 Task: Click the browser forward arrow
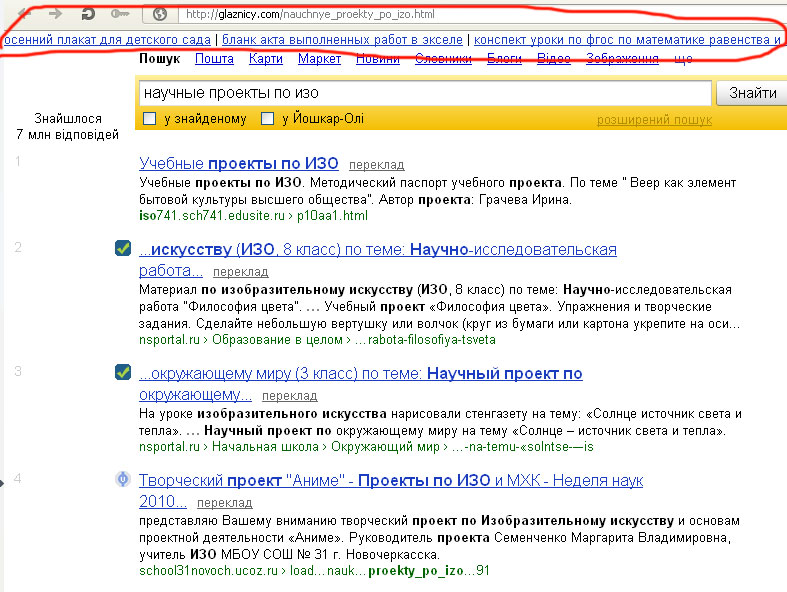(55, 14)
